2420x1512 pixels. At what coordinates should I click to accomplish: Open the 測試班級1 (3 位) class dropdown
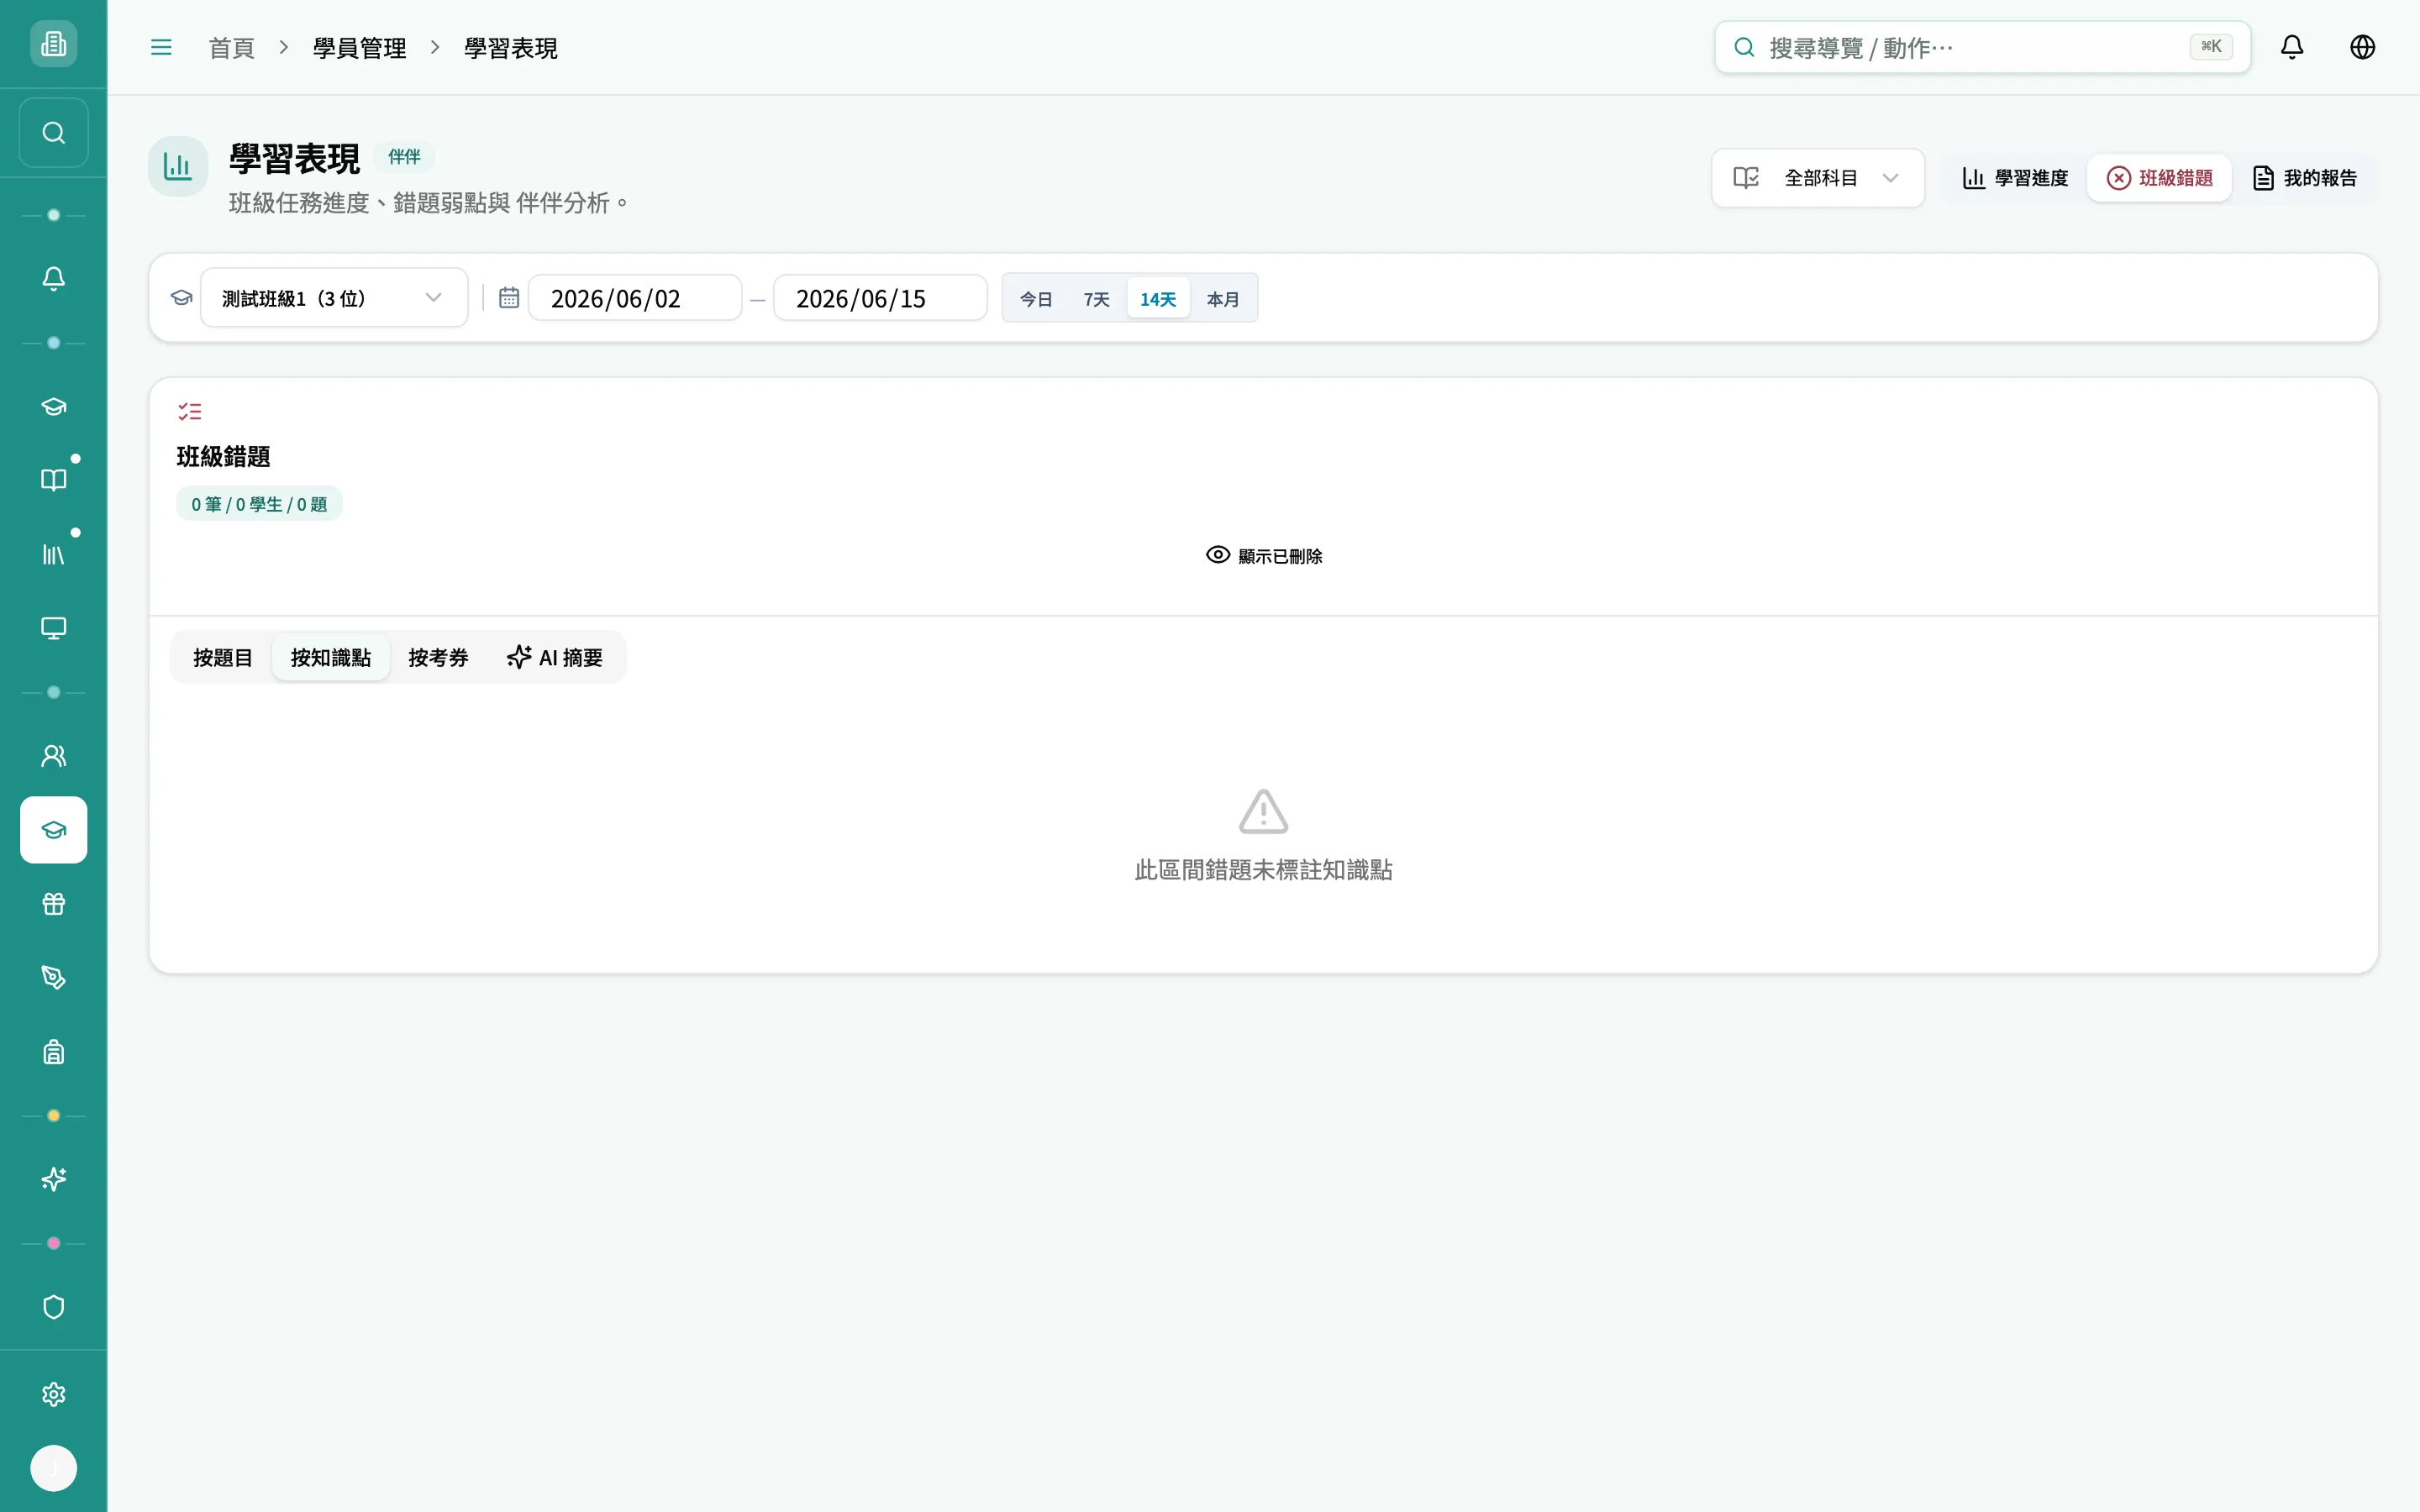point(334,298)
